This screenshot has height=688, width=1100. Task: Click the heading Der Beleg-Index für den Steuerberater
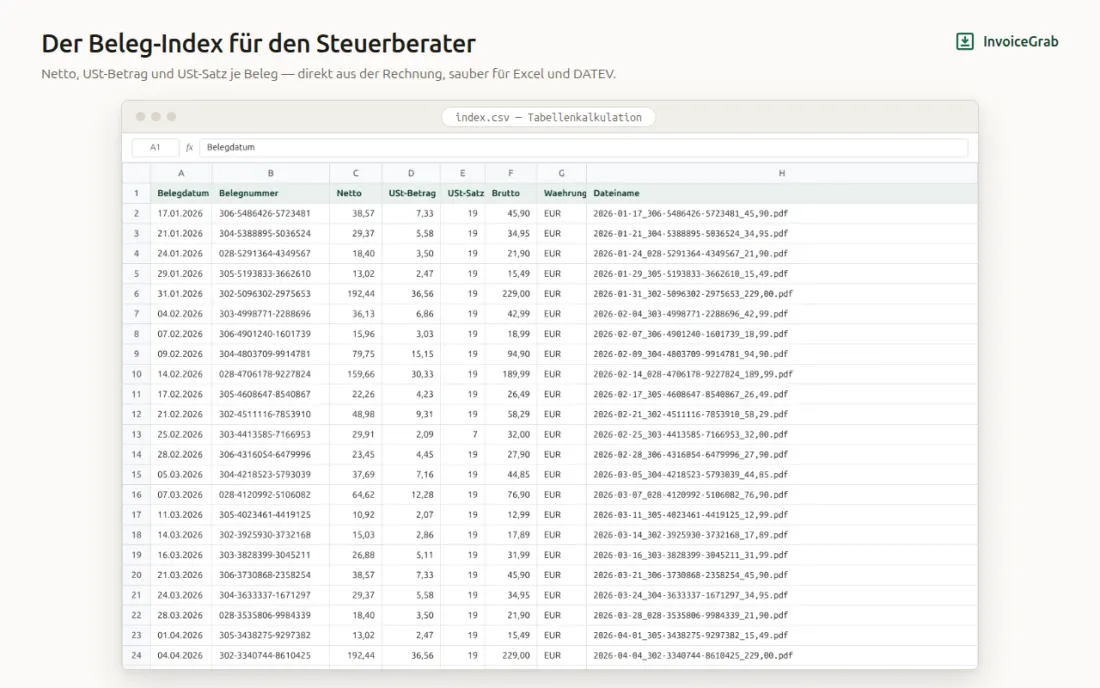[258, 43]
